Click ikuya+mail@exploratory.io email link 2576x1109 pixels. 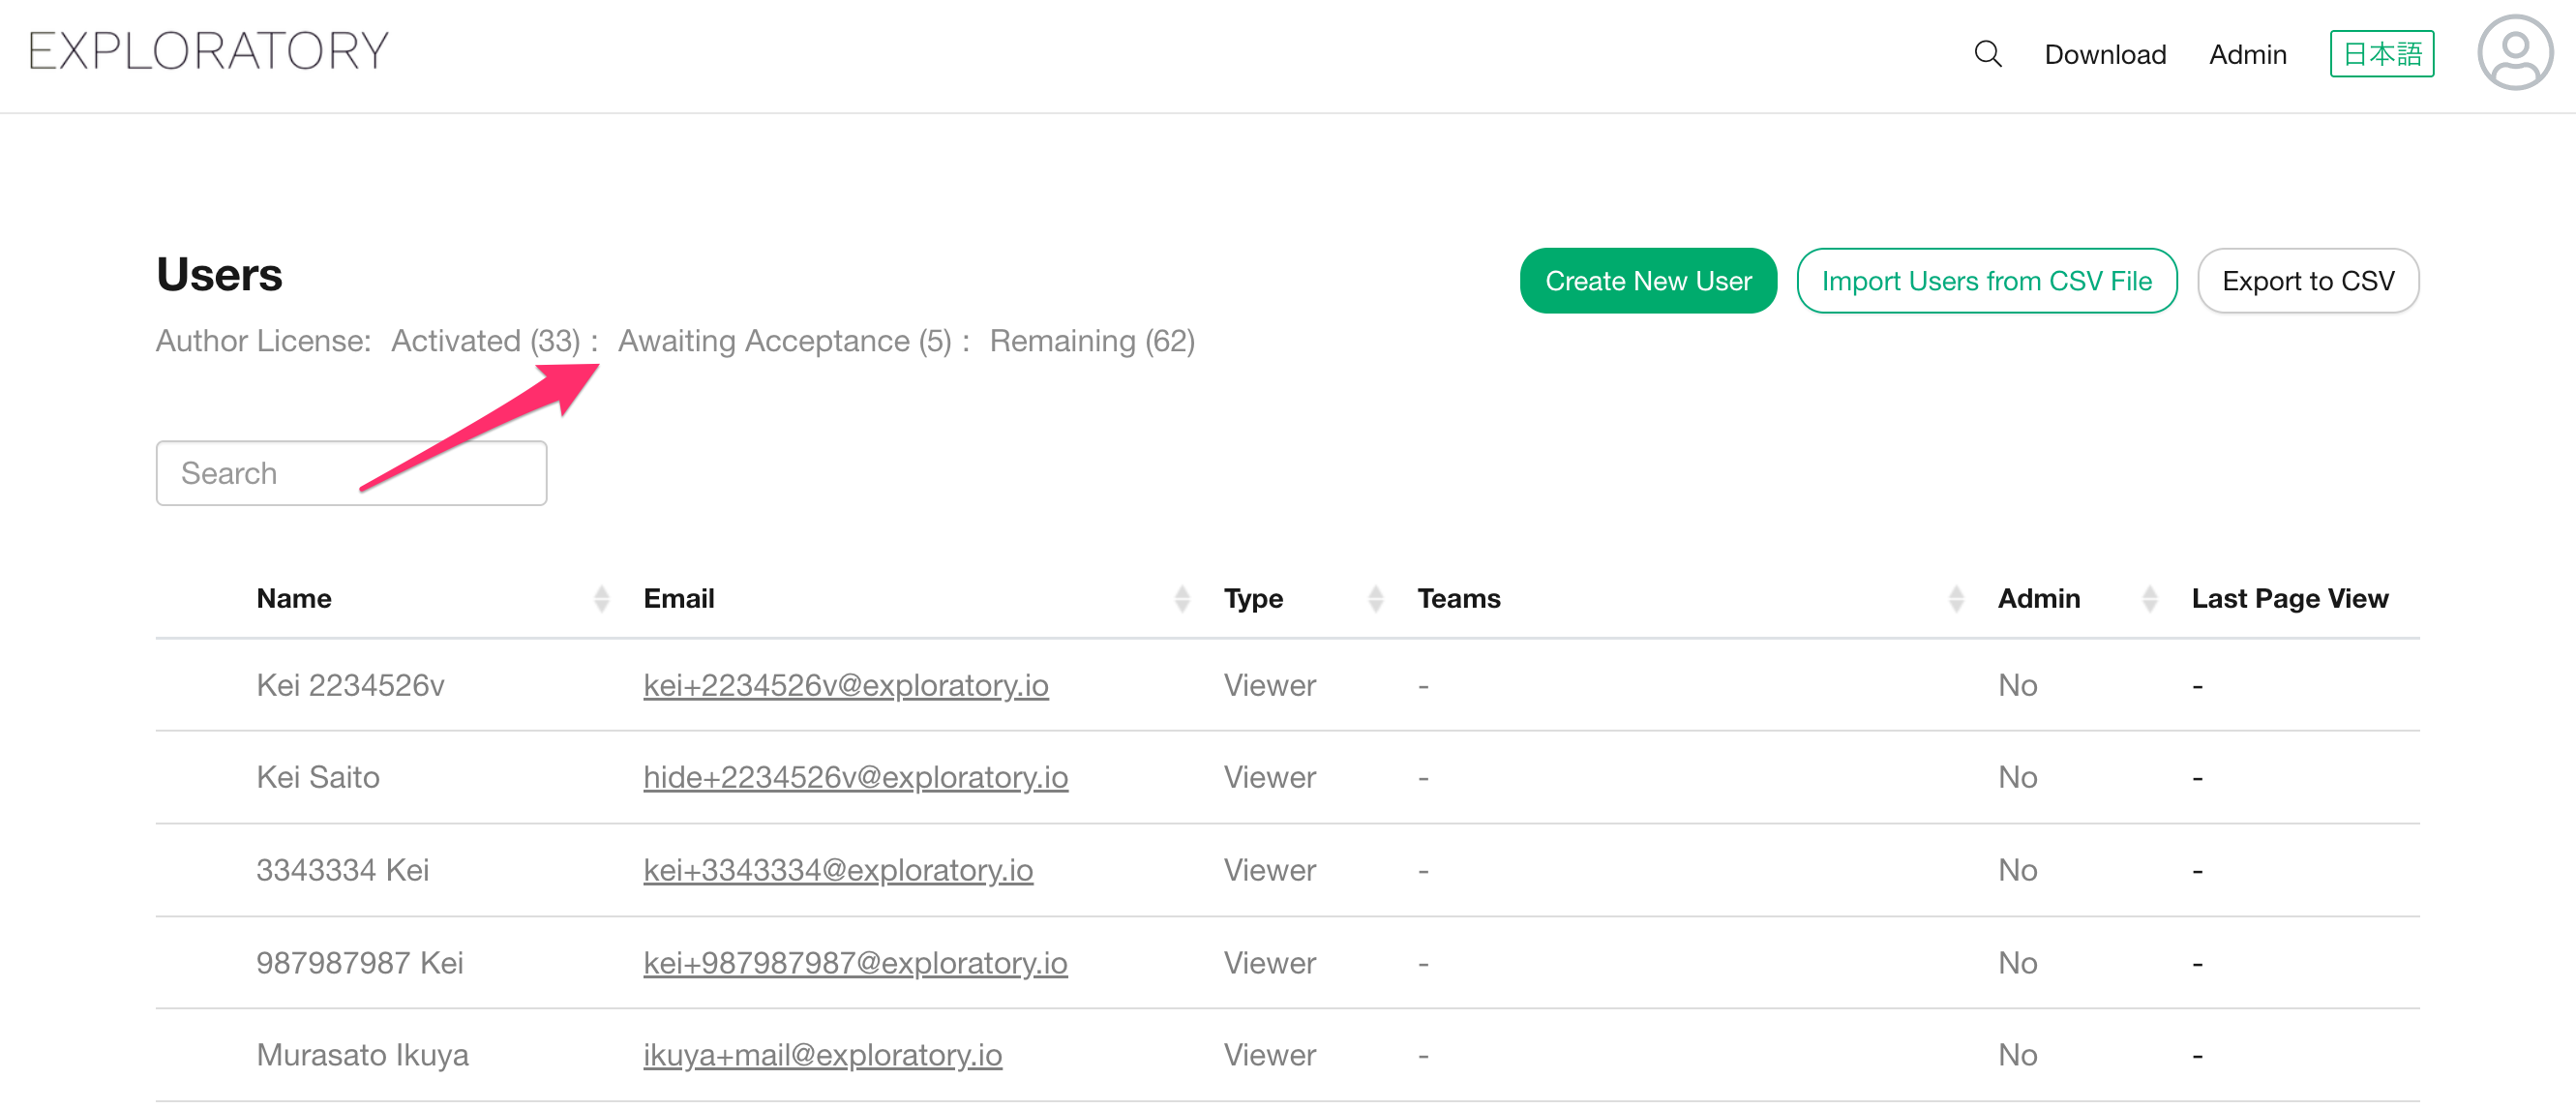pos(822,1055)
